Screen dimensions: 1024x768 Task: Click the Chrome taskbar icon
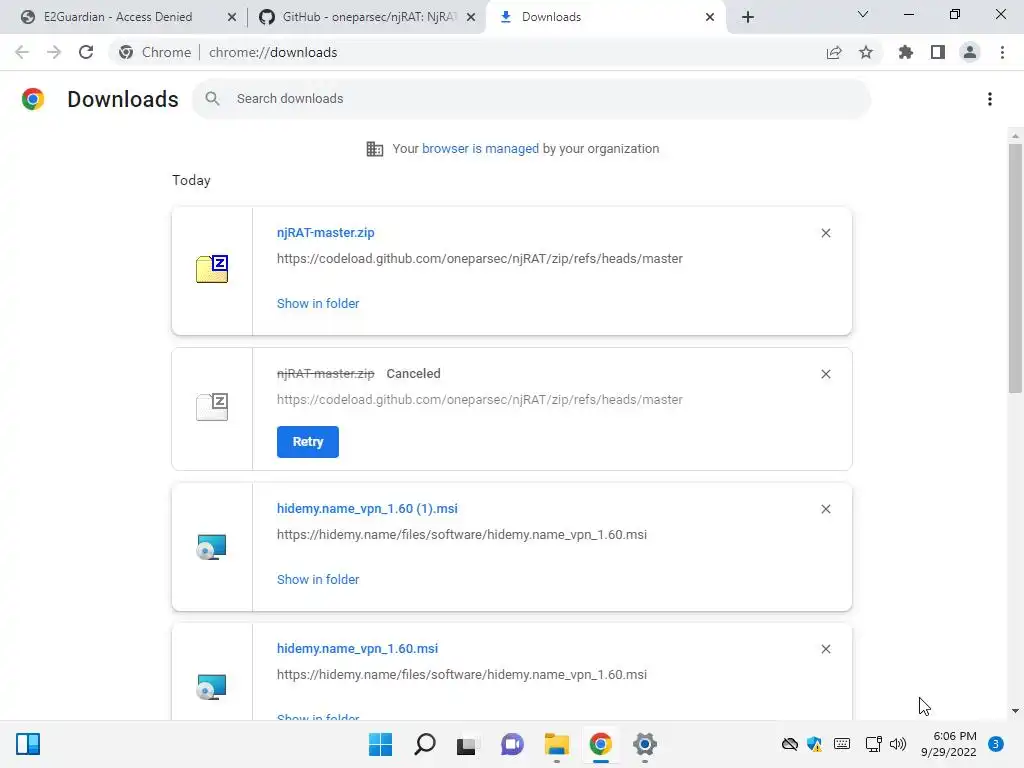pos(601,744)
